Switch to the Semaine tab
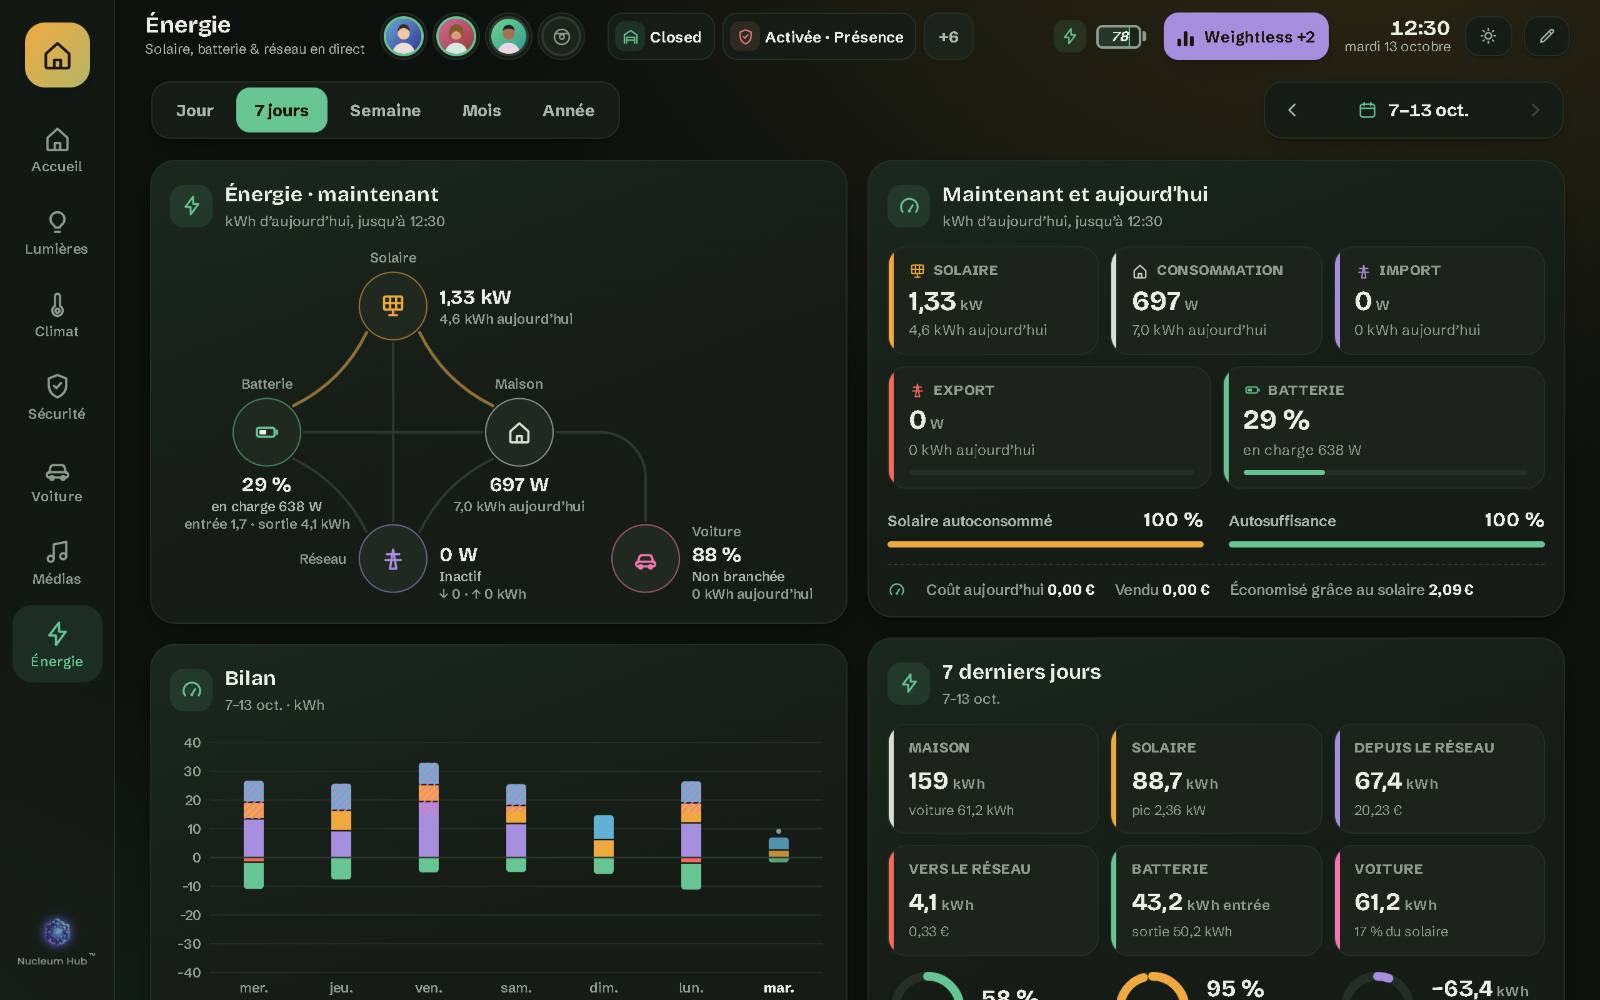 (385, 110)
